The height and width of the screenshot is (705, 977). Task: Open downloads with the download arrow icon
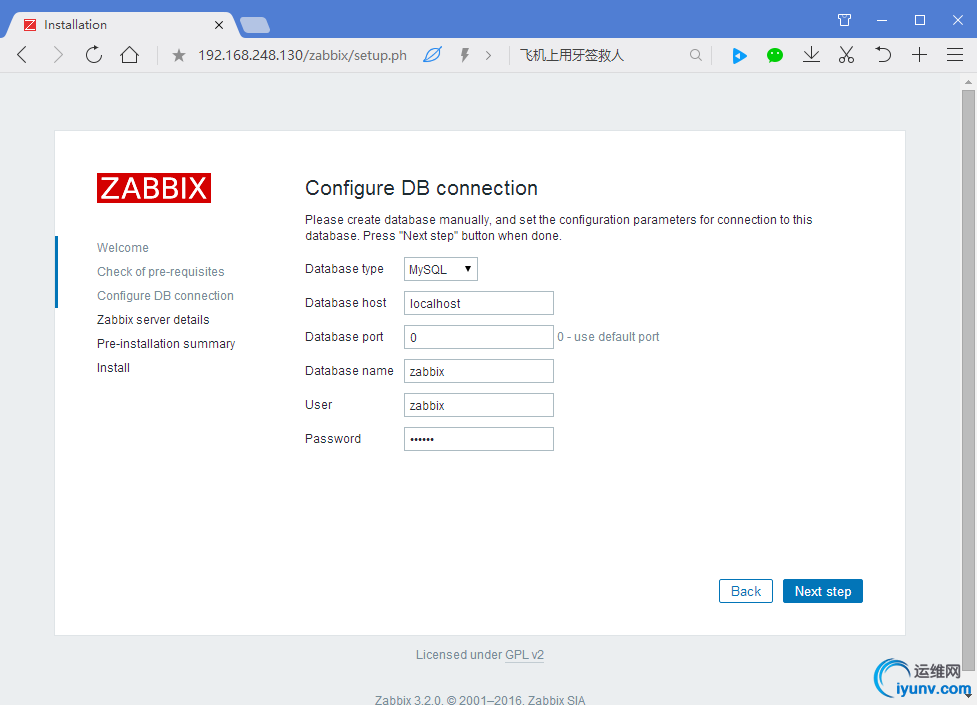pyautogui.click(x=811, y=55)
